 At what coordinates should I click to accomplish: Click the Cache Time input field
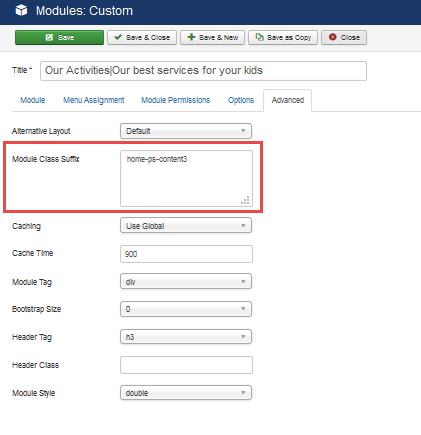(x=186, y=254)
